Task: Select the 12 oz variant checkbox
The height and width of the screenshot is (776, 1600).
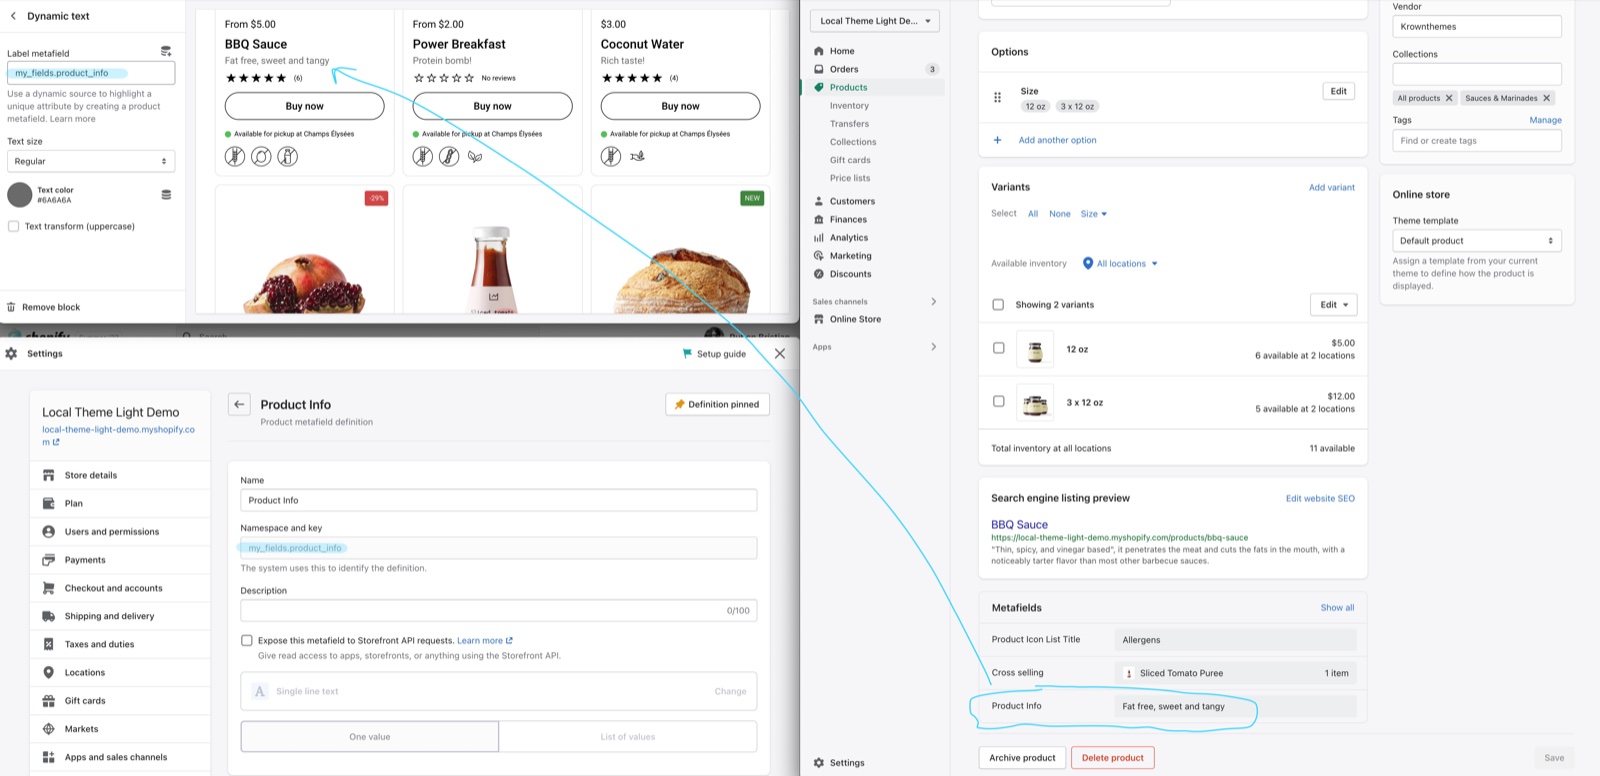Action: click(x=998, y=348)
